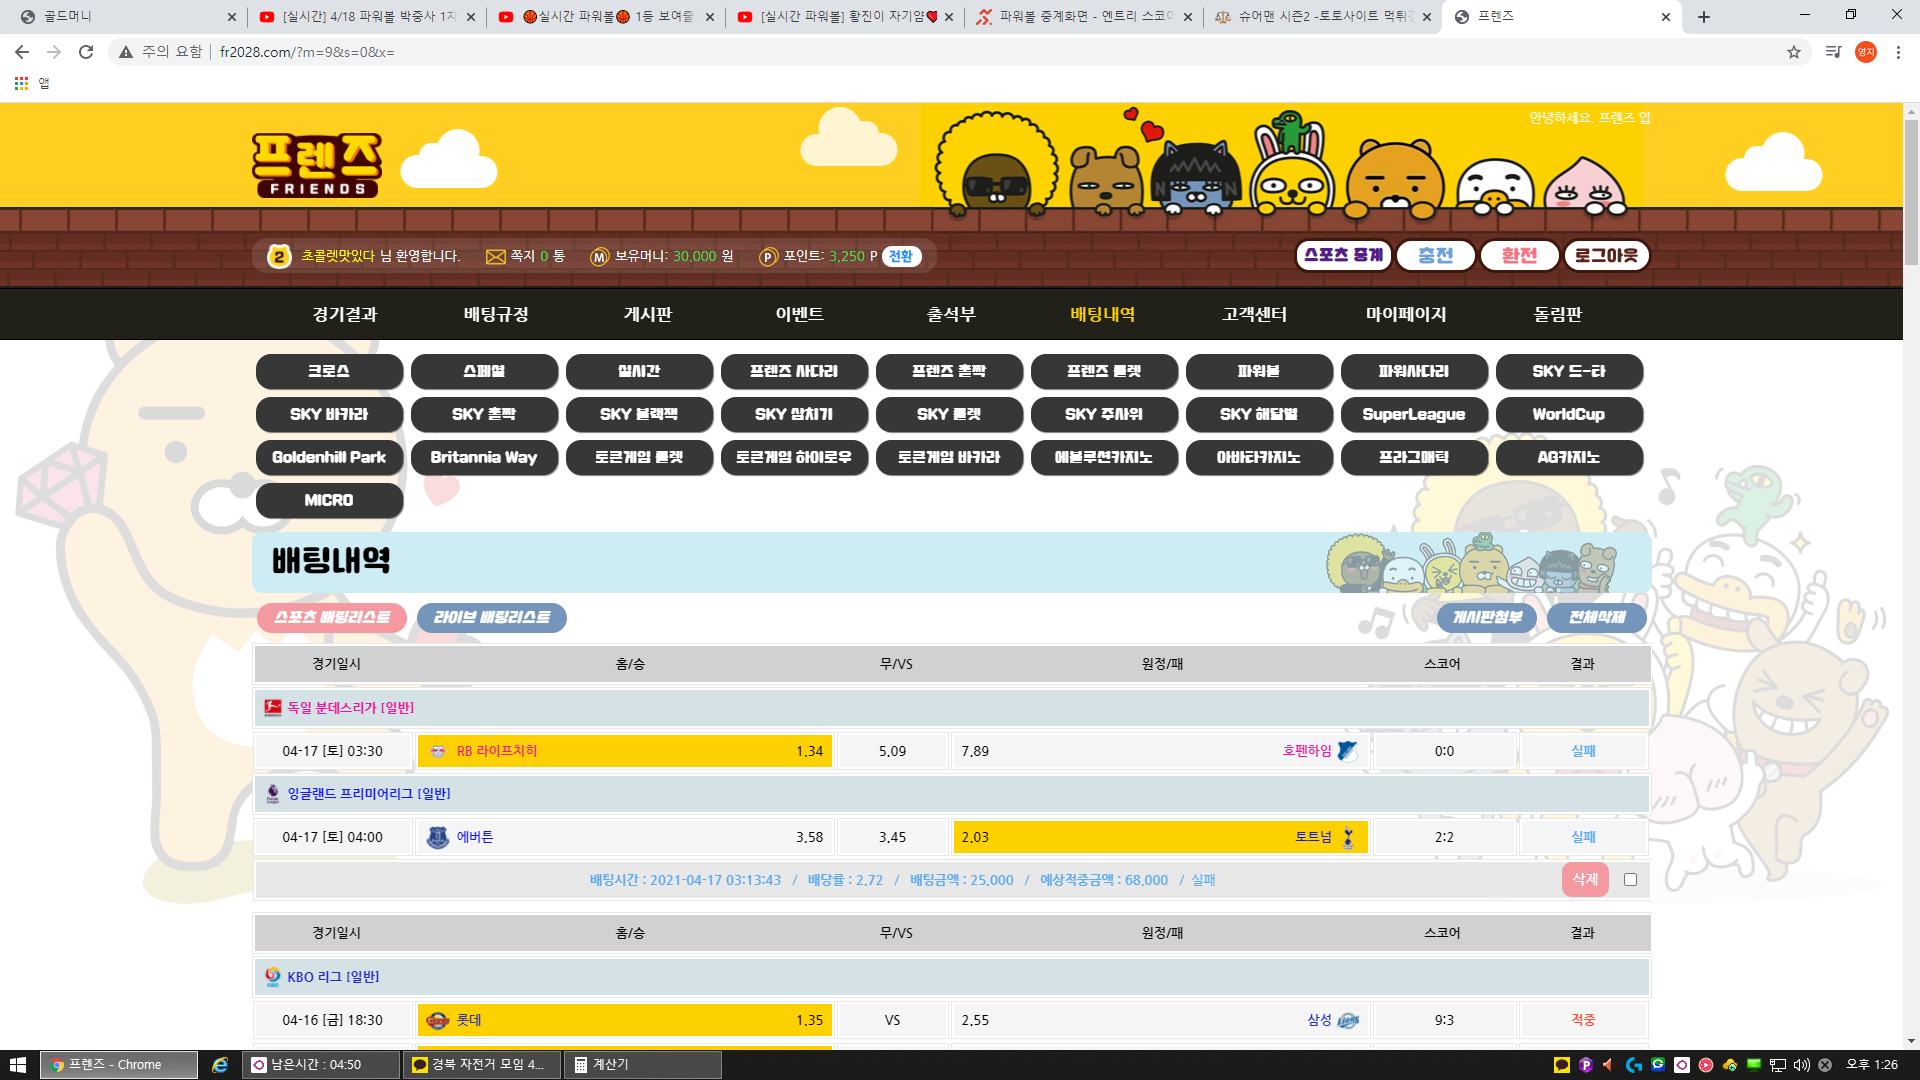Image resolution: width=1920 pixels, height=1080 pixels.
Task: Open the 마이페이지 menu item
Action: pyautogui.click(x=1405, y=314)
